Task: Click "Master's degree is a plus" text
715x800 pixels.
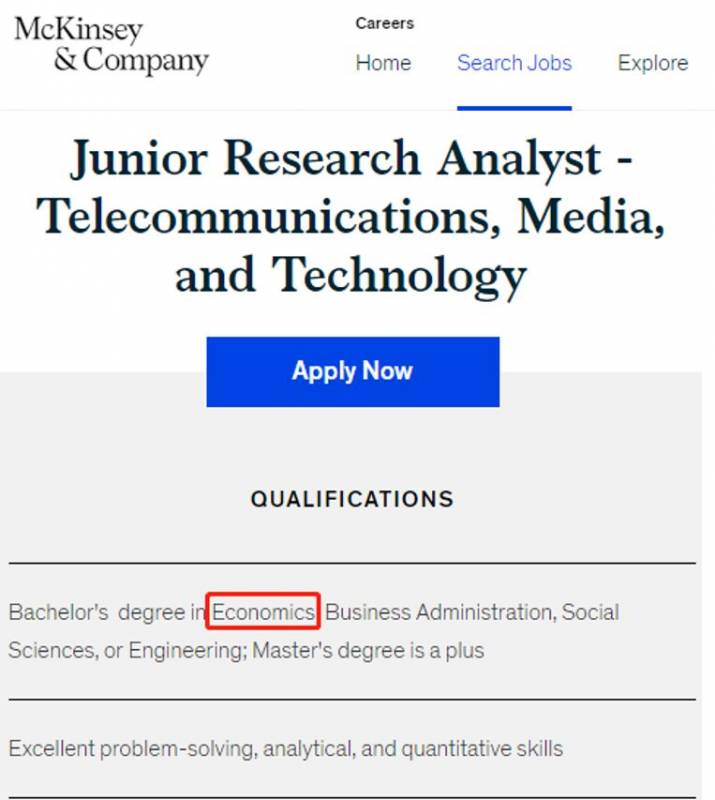Action: (x=368, y=650)
